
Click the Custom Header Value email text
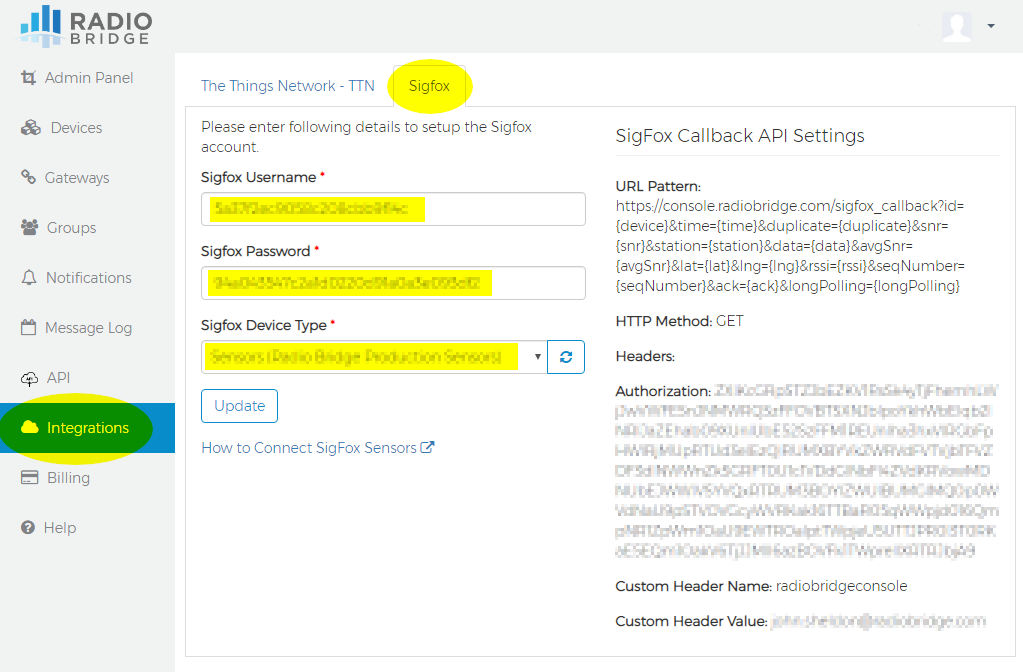tap(878, 621)
